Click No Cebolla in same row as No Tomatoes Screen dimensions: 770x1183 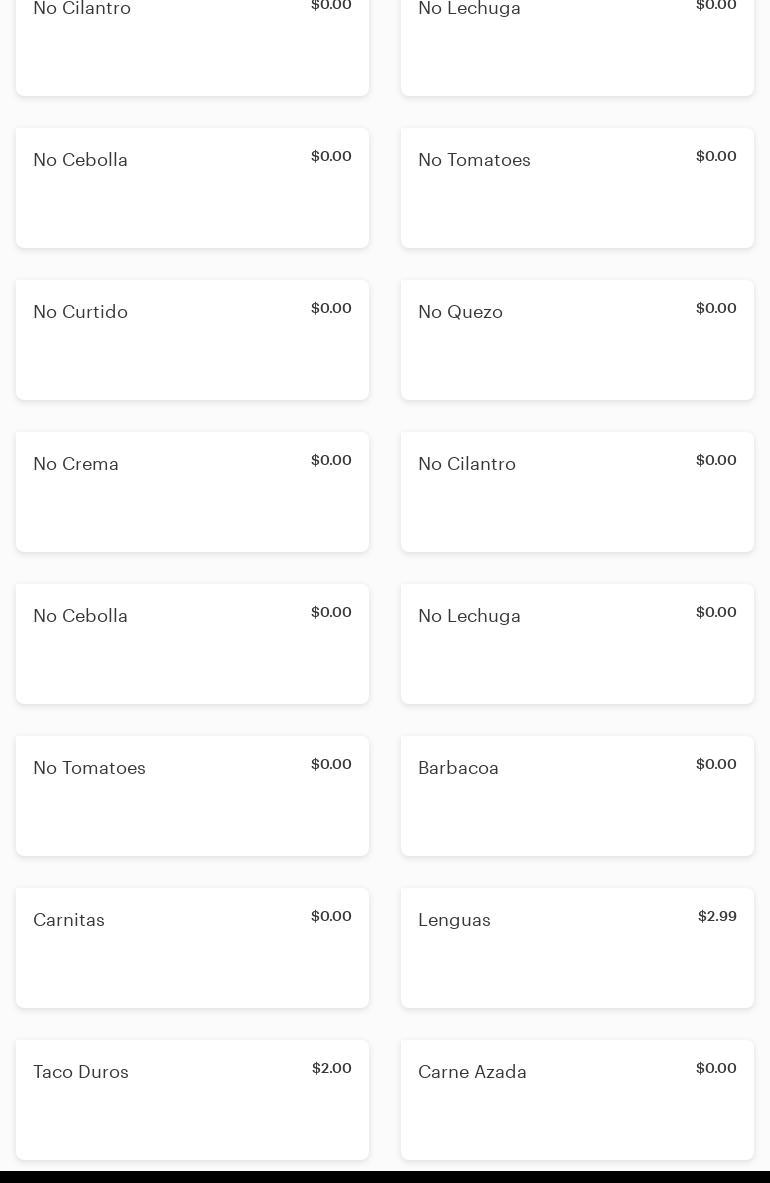point(192,188)
